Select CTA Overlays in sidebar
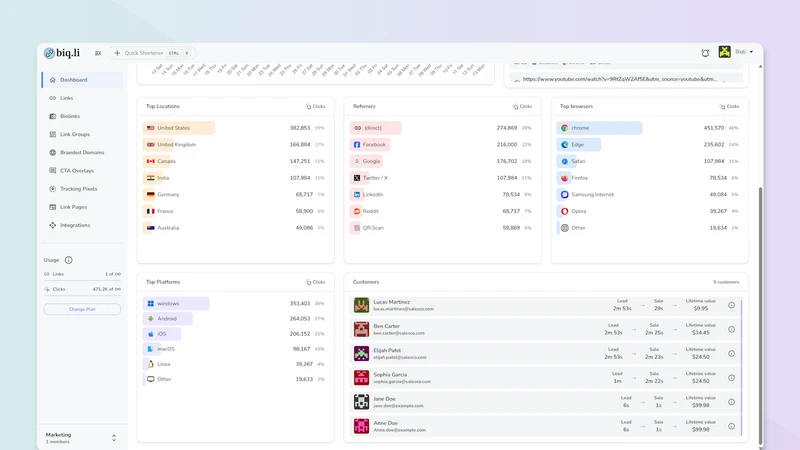Screen dimensions: 800x450 [82, 171]
